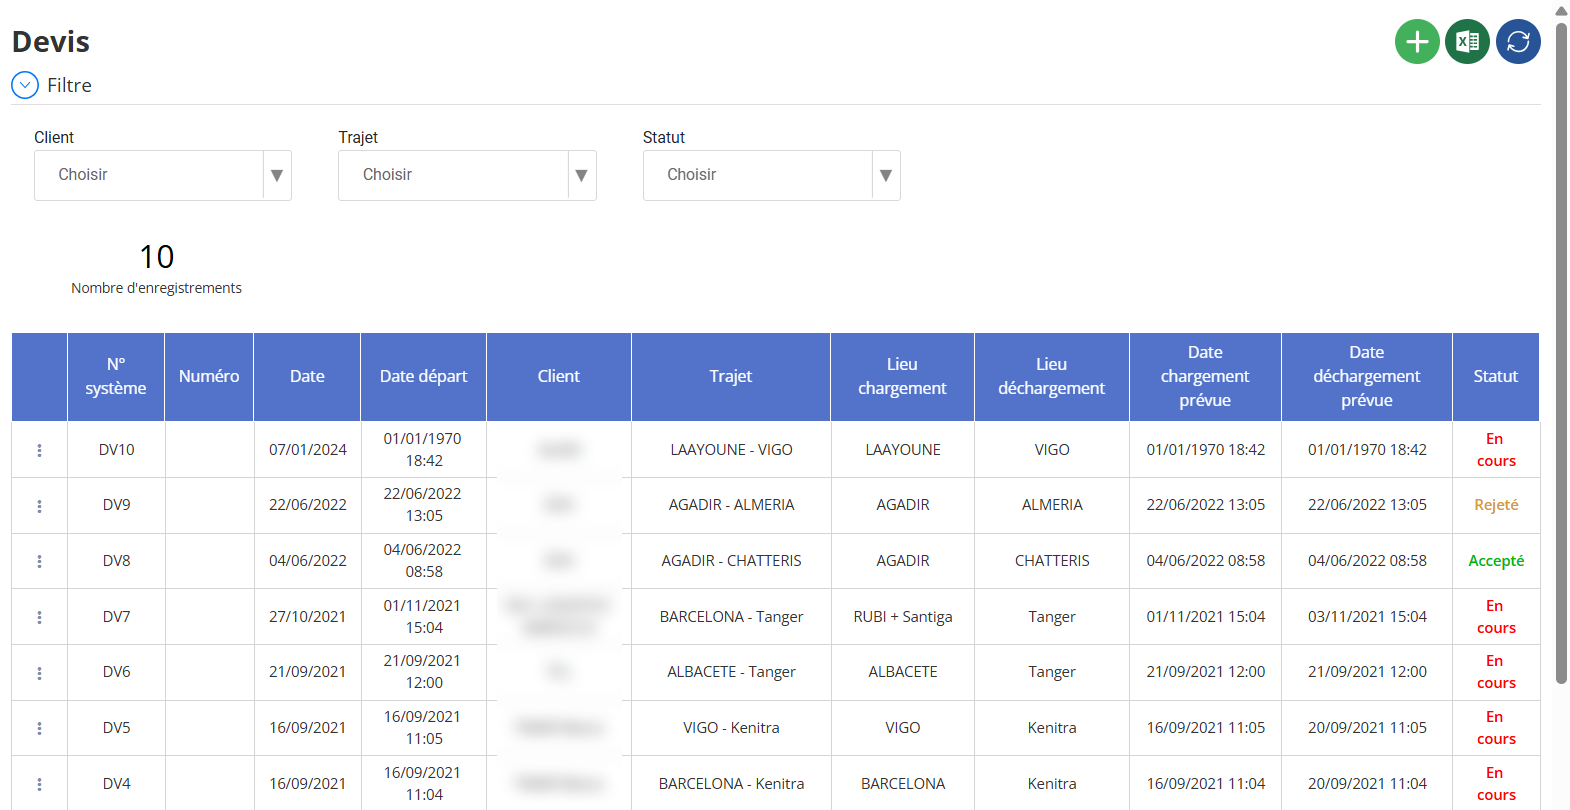Viewport: 1570px width, 810px height.
Task: Click the 27/10/2021 date cell
Action: pos(307,617)
